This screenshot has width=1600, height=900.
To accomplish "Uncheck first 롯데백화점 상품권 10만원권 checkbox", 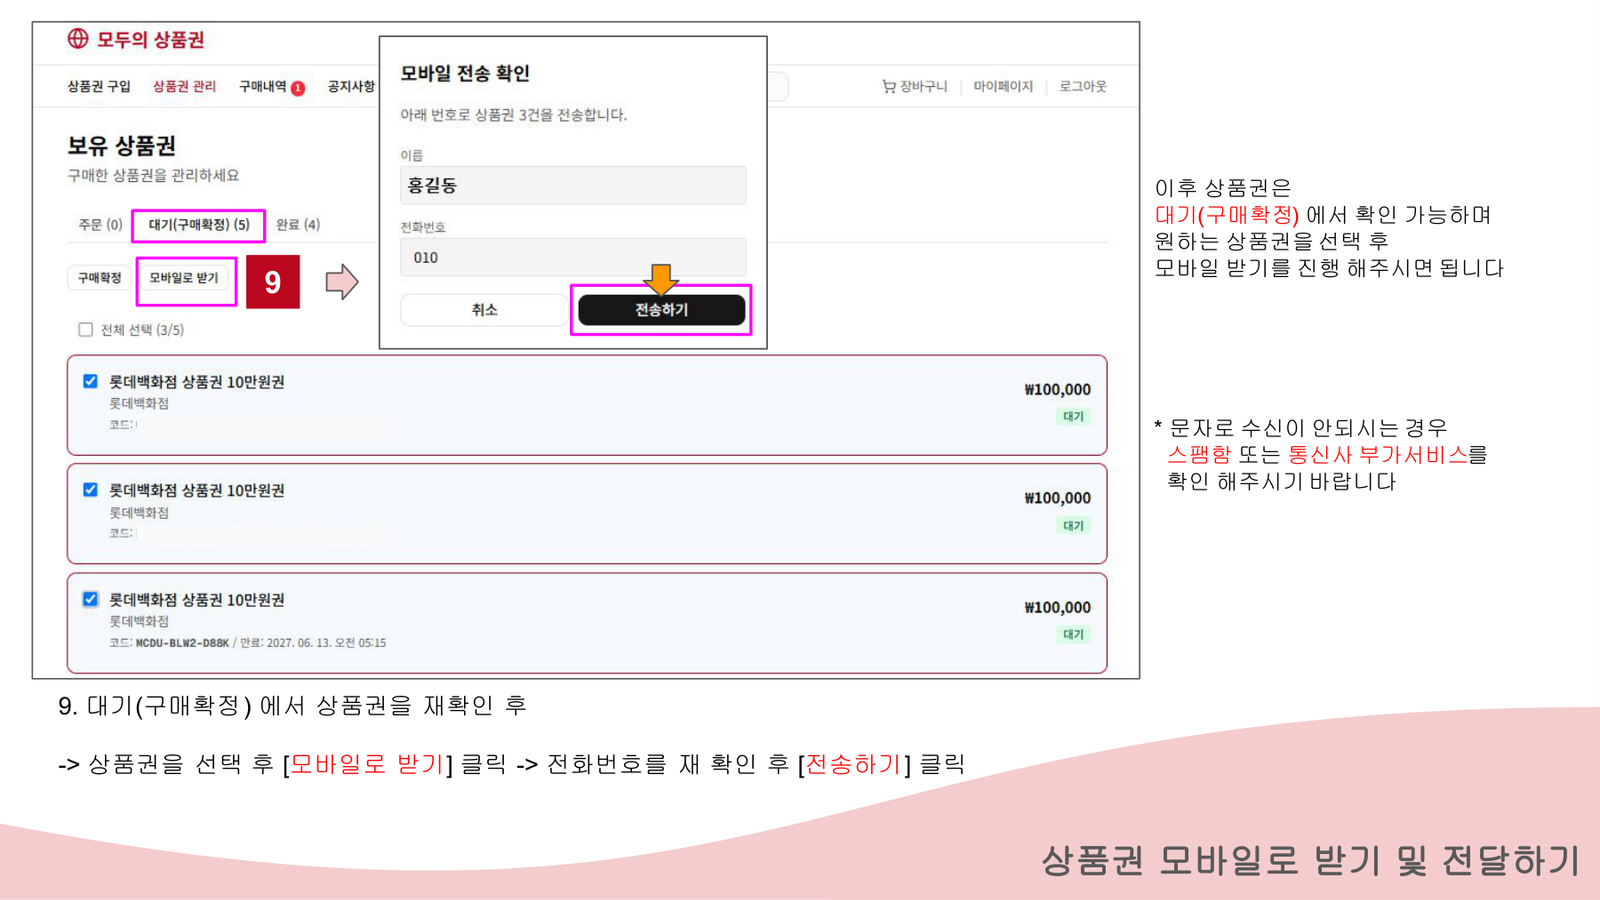I will [x=90, y=381].
